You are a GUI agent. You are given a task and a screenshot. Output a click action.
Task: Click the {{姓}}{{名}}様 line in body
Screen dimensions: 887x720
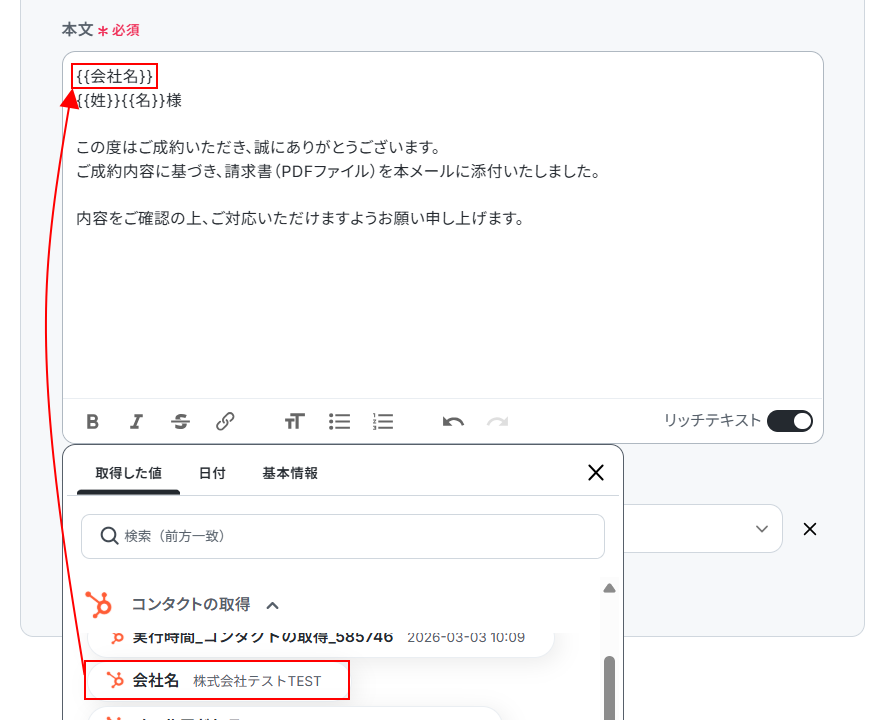pos(129,101)
